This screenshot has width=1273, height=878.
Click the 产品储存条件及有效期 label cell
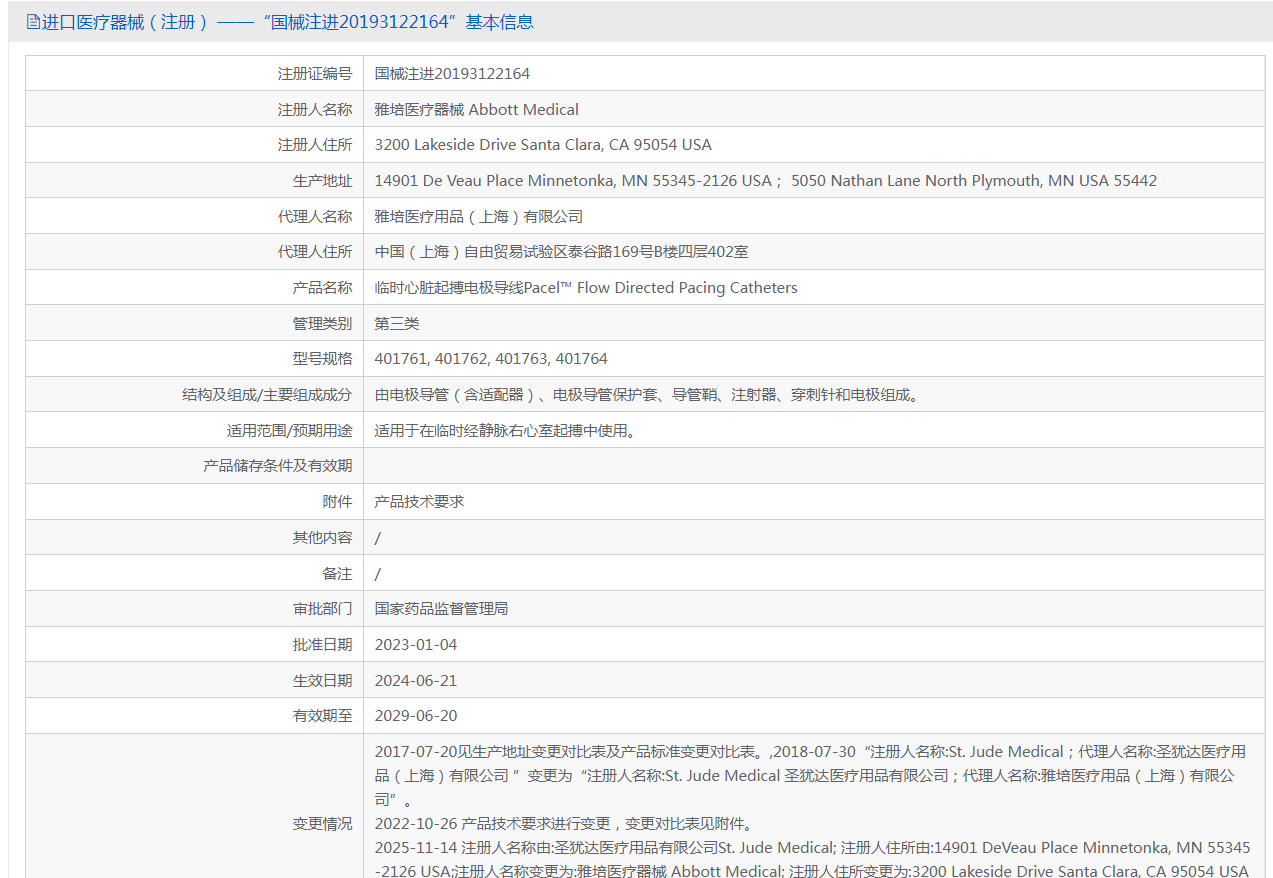coord(195,466)
